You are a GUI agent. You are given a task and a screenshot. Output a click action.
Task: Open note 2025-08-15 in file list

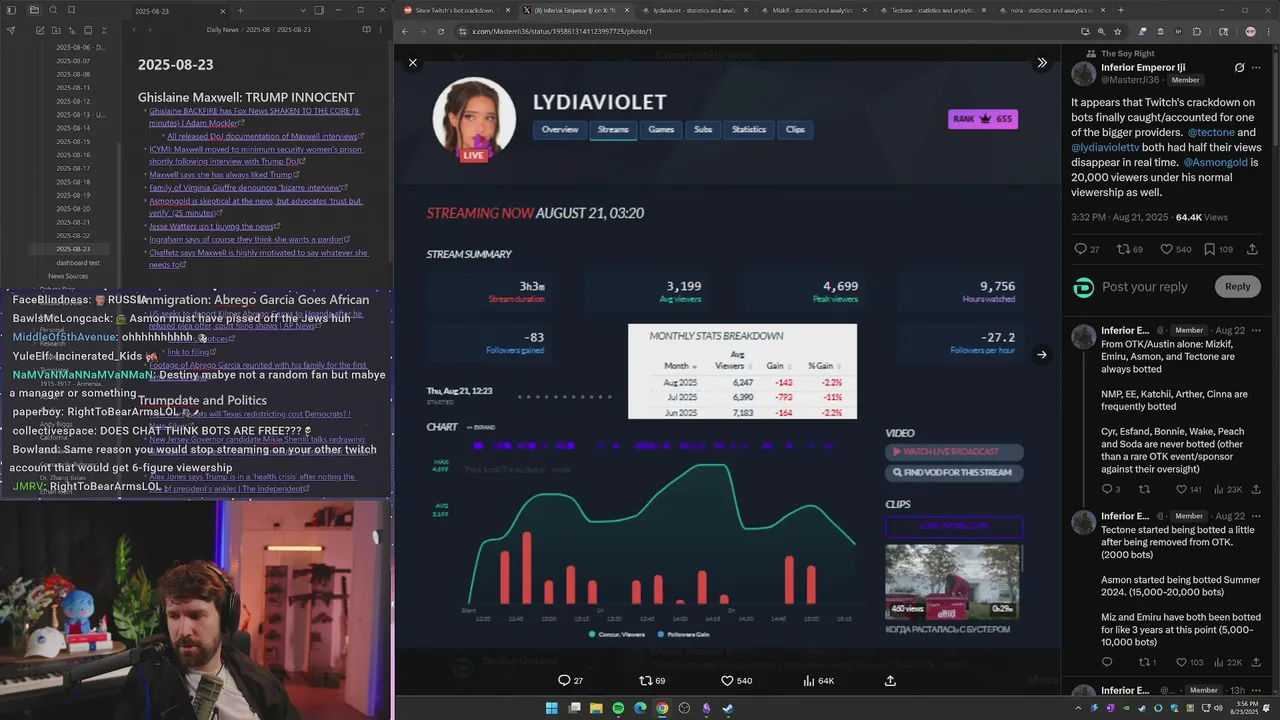[73, 141]
